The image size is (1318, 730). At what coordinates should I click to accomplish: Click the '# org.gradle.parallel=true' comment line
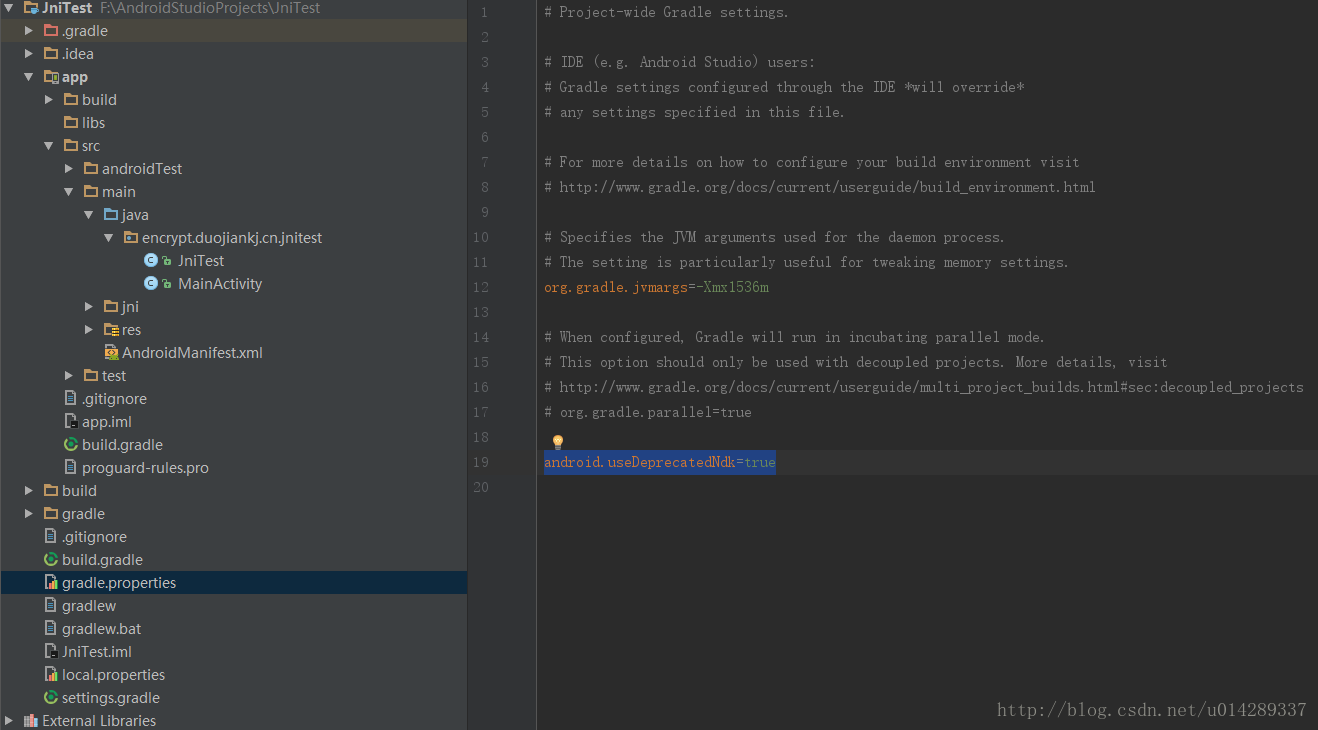click(x=648, y=413)
